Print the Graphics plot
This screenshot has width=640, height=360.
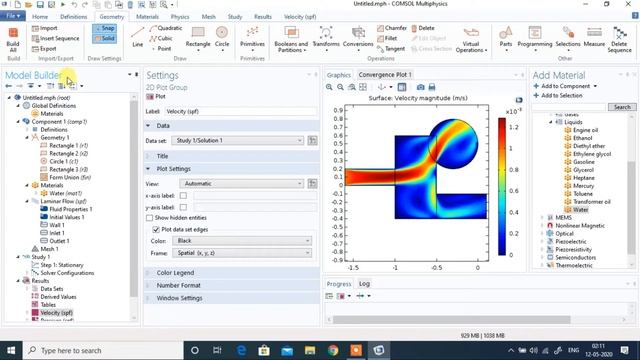coord(432,87)
